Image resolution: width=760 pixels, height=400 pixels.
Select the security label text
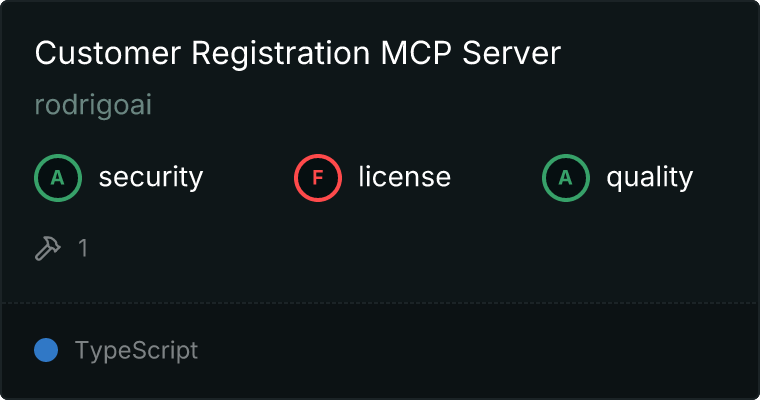click(151, 177)
